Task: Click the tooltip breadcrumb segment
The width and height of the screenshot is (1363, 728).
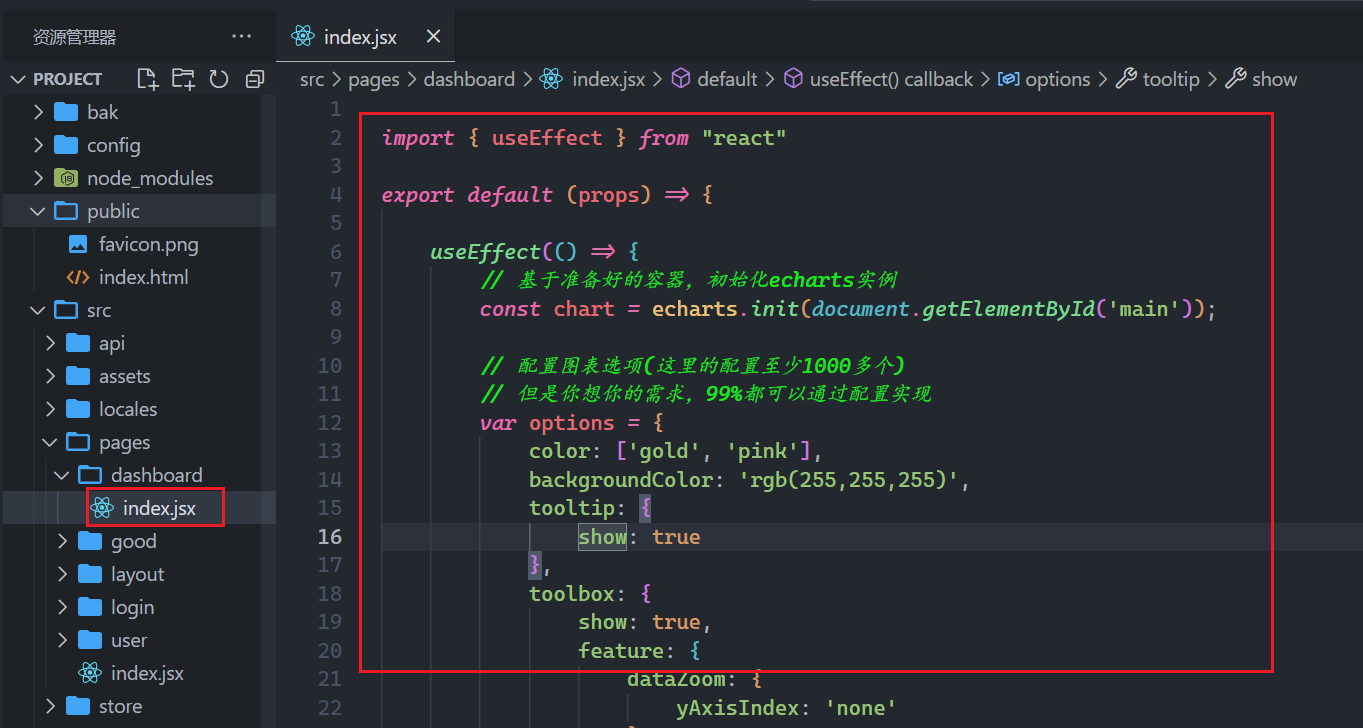Action: [x=1171, y=79]
